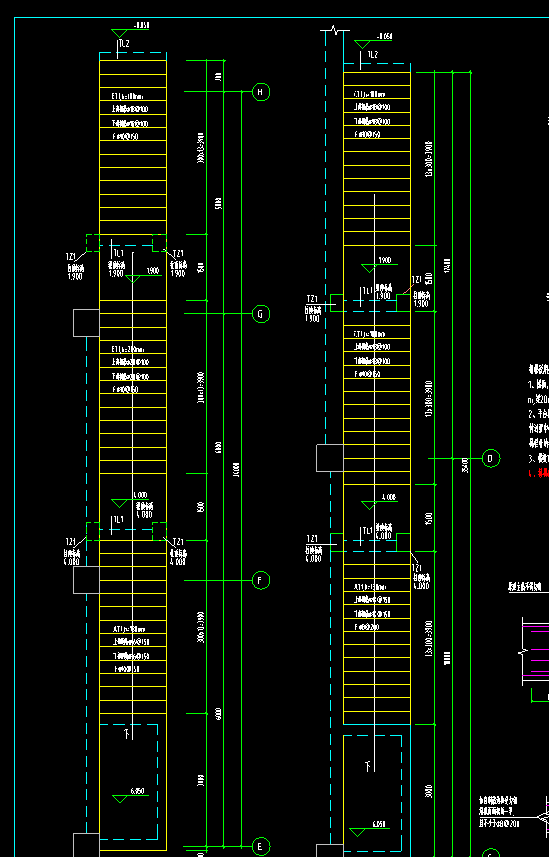Viewport: 549px width, 857px height.
Task: Select the axis bubble labeled G
Action: (260, 314)
